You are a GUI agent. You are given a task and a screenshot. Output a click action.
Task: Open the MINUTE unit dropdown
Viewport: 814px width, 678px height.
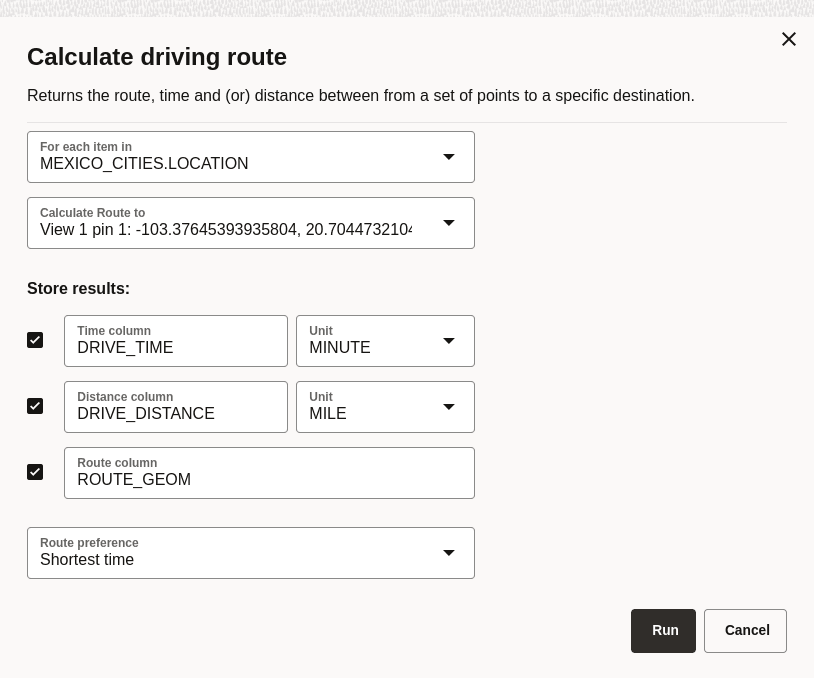[x=385, y=341]
